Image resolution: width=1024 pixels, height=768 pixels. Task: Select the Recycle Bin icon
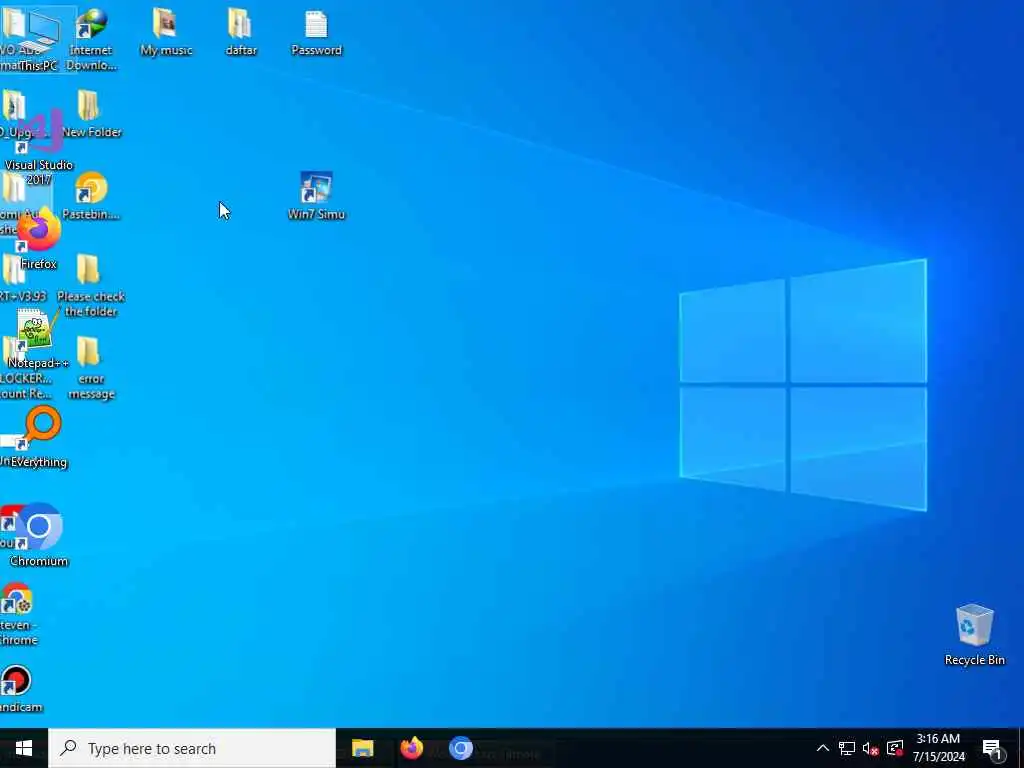click(x=974, y=635)
